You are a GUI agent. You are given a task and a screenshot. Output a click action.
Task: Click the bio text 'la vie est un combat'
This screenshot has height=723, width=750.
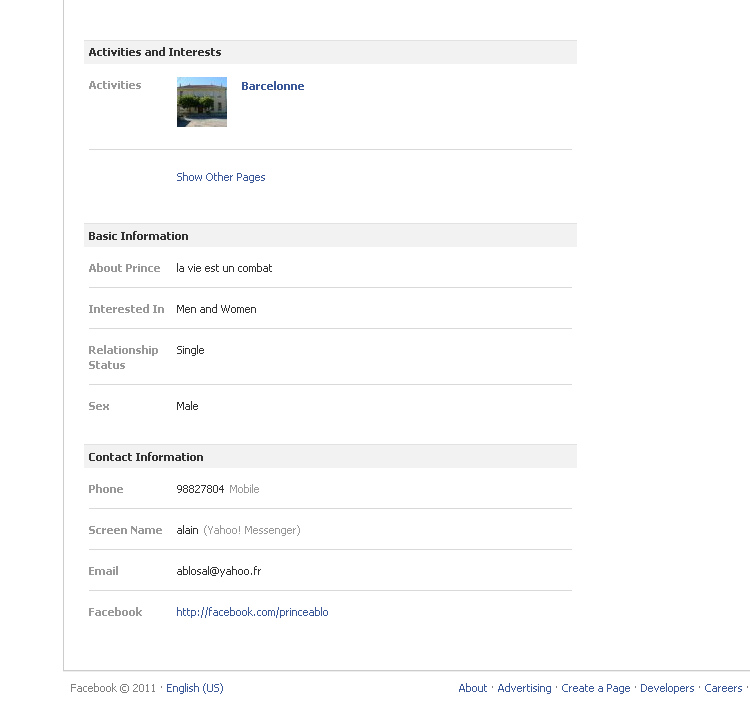(224, 269)
